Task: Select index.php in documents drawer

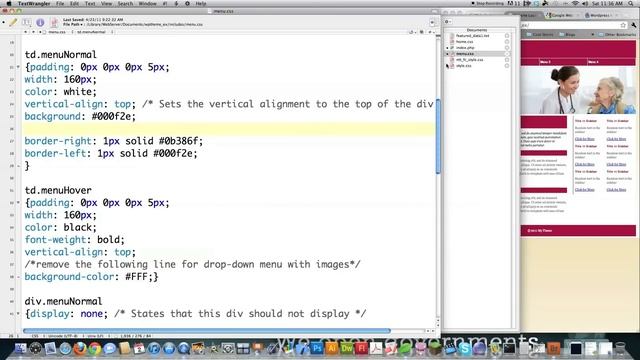Action: point(465,48)
